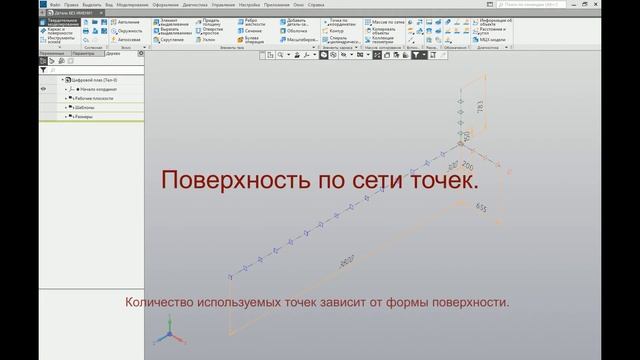Open the Диагностика menu
This screenshot has width=640, height=360.
195,5
